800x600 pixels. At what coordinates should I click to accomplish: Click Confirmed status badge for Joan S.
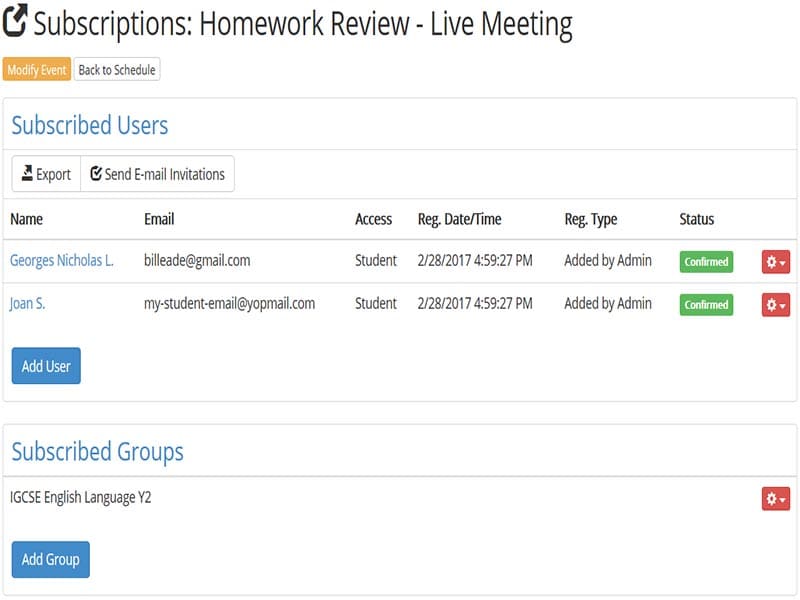[706, 304]
